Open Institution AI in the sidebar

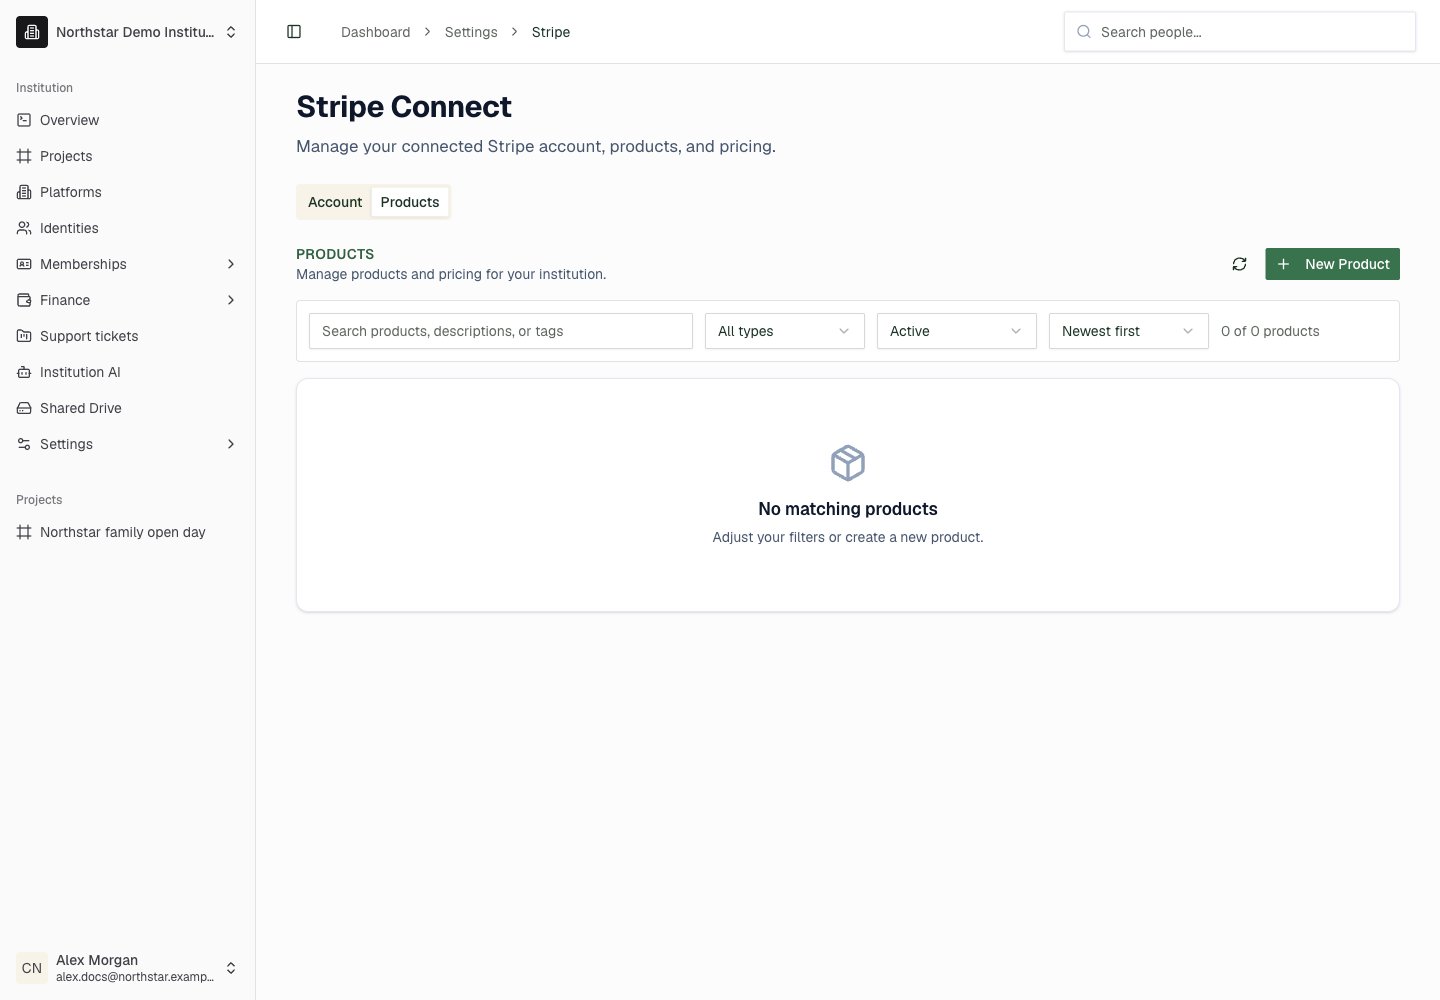point(127,372)
